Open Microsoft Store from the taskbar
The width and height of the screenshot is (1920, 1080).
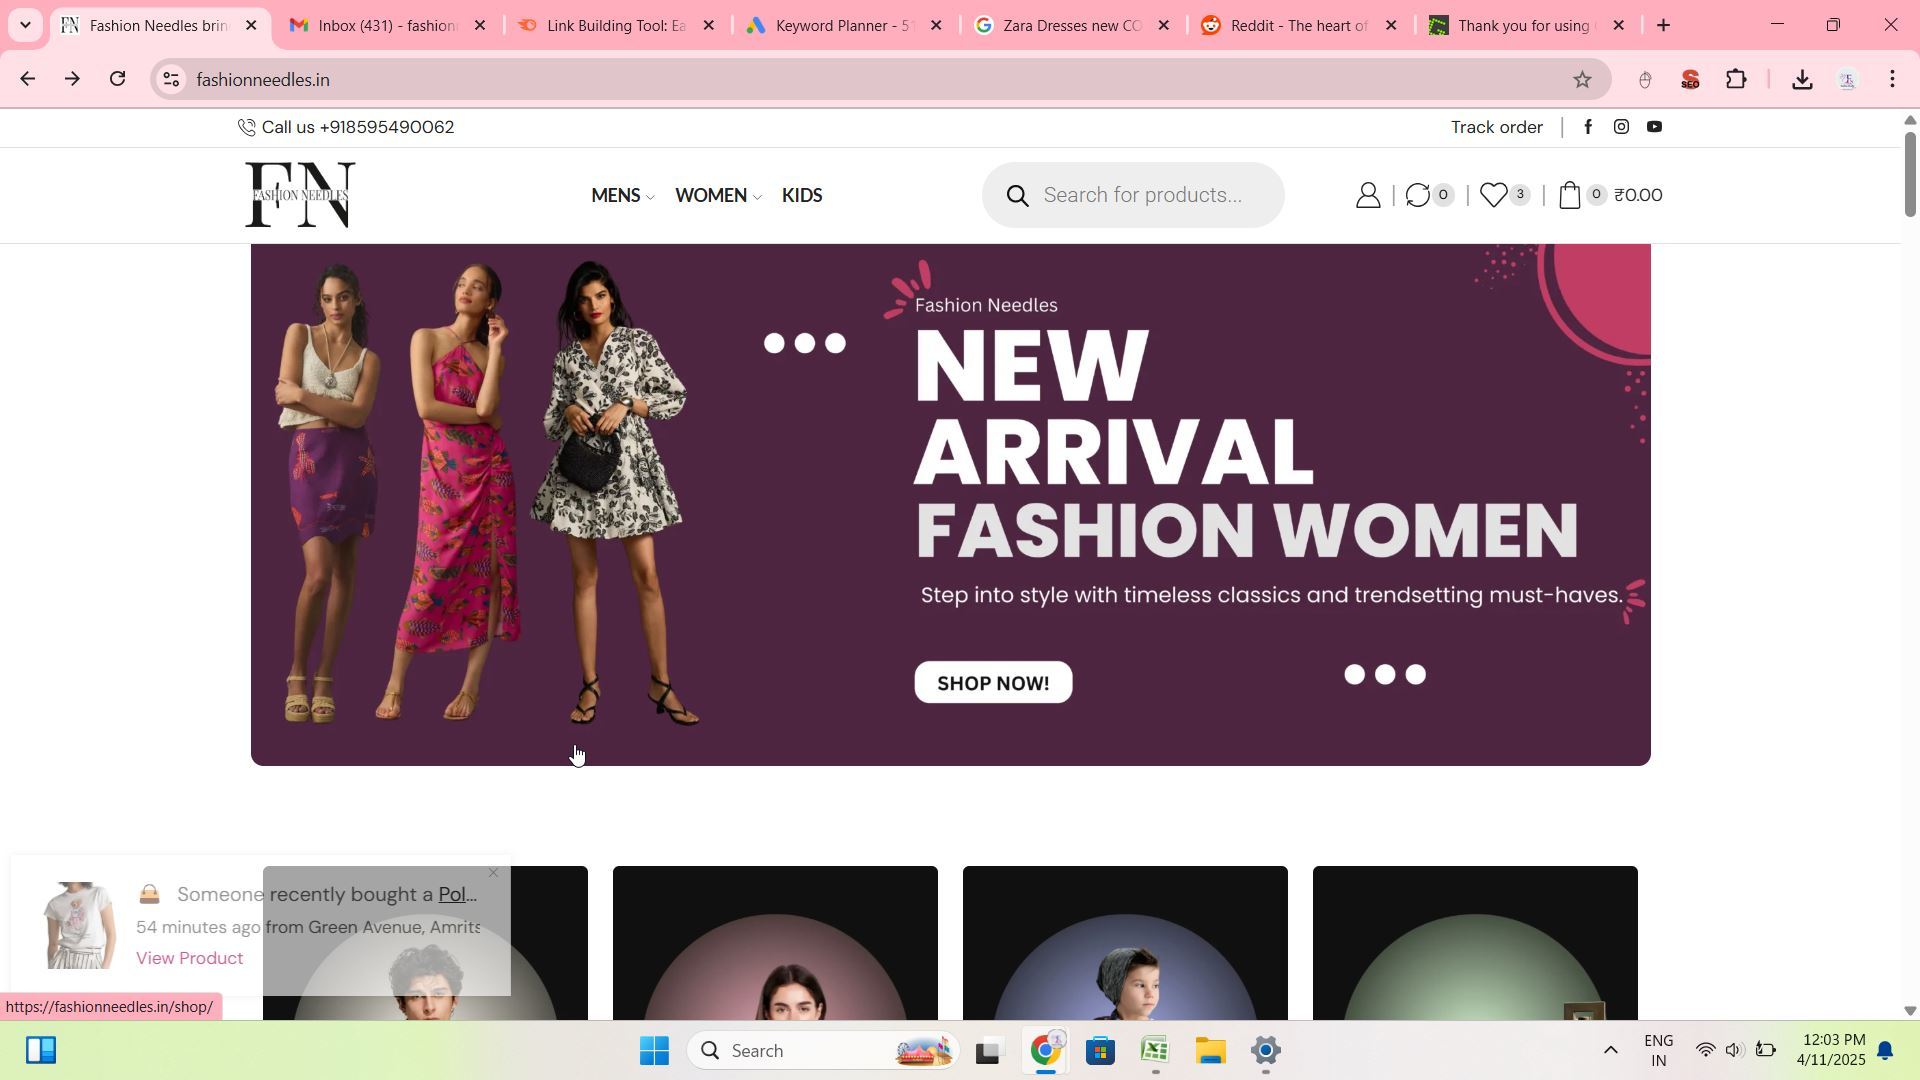[1100, 1051]
